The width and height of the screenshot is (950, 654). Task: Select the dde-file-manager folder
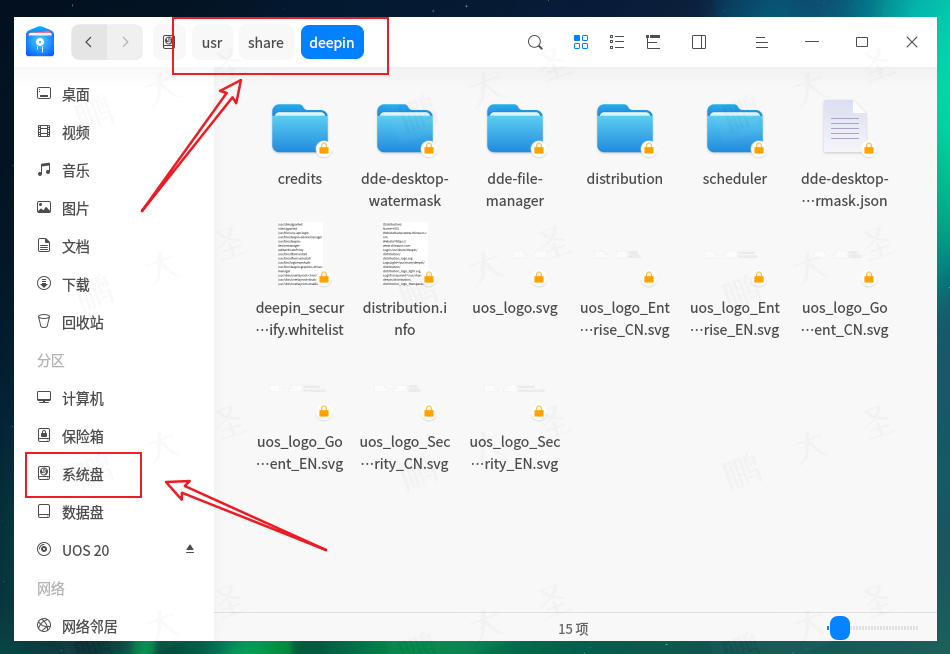point(515,155)
